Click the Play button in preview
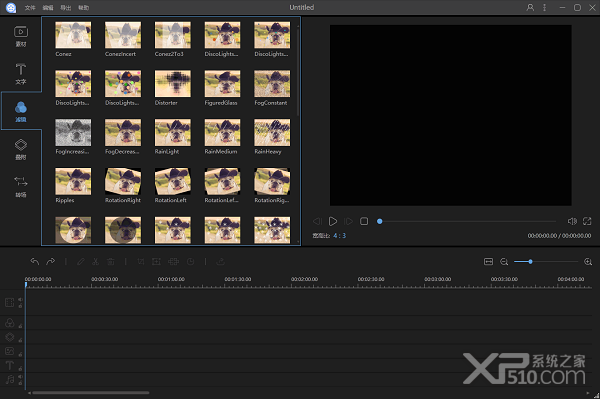The height and width of the screenshot is (399, 600). (x=333, y=221)
